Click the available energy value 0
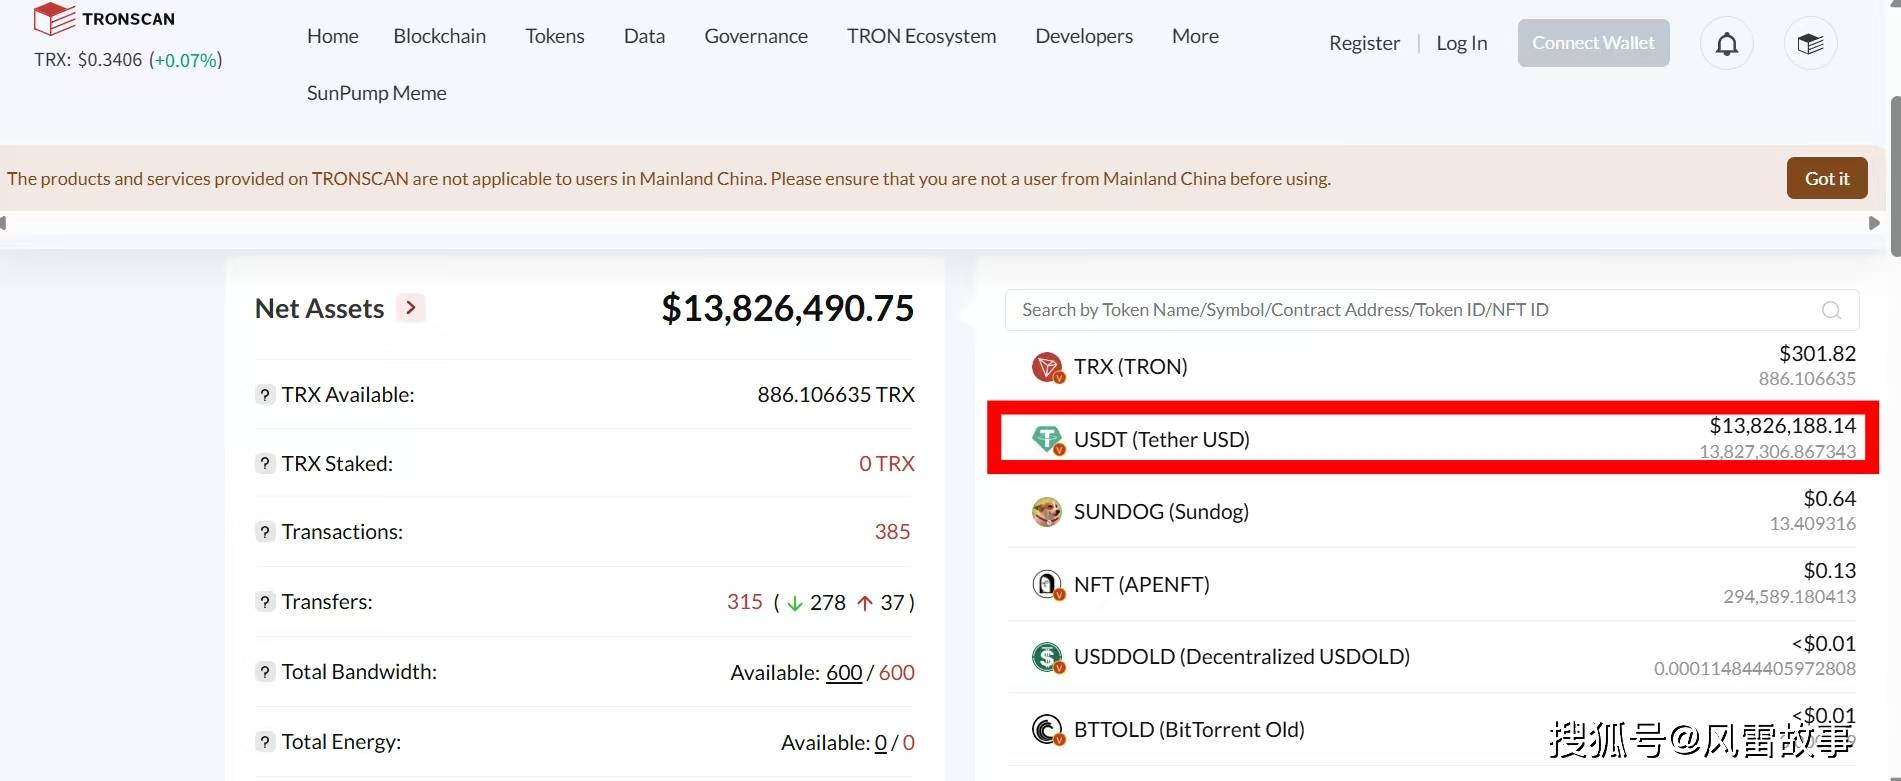Screen dimensions: 1901x781 881,743
